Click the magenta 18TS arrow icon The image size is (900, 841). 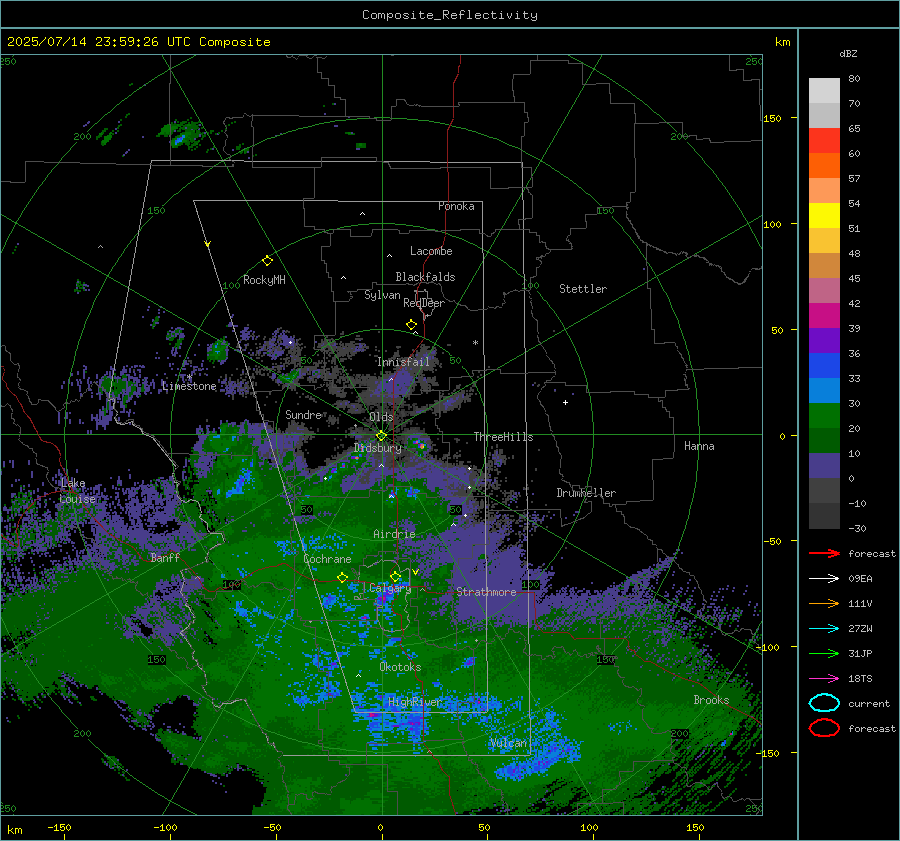click(824, 679)
